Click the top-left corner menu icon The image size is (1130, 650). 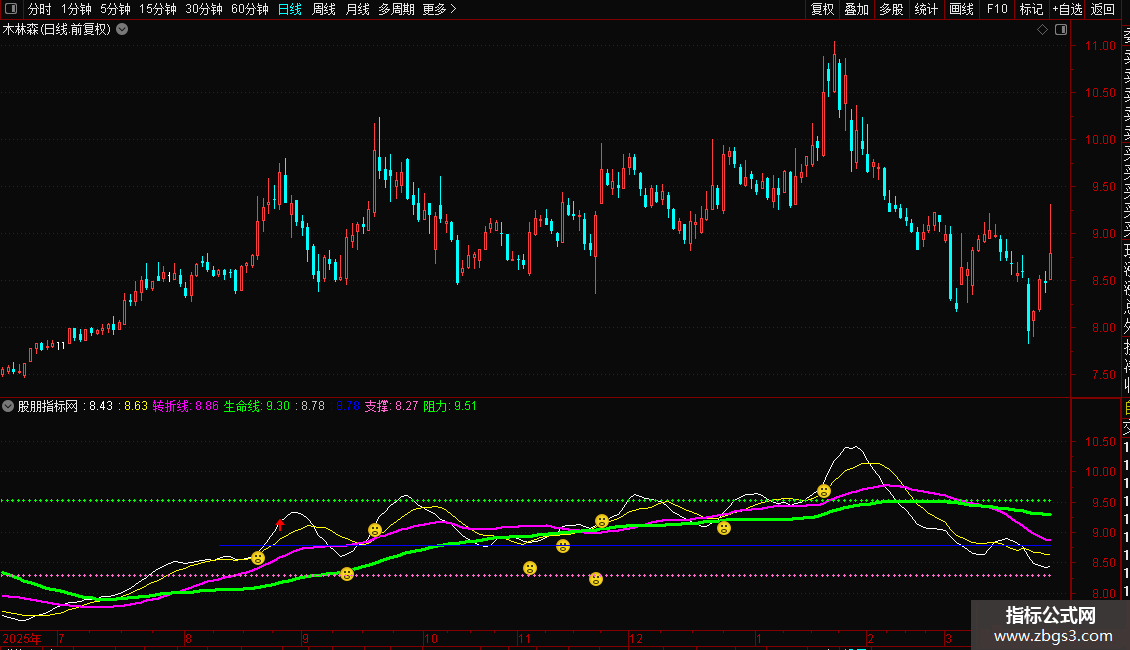tap(12, 10)
